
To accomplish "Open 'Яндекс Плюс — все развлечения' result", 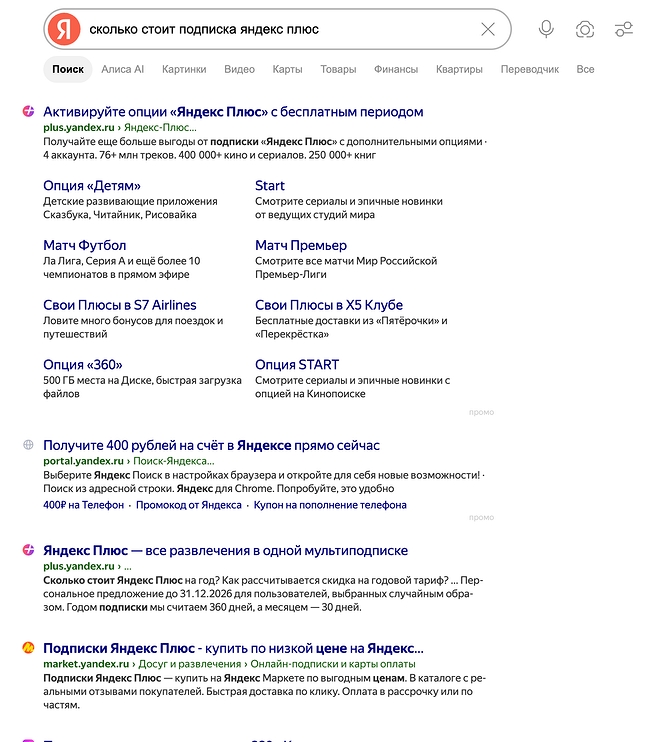I will [x=225, y=550].
